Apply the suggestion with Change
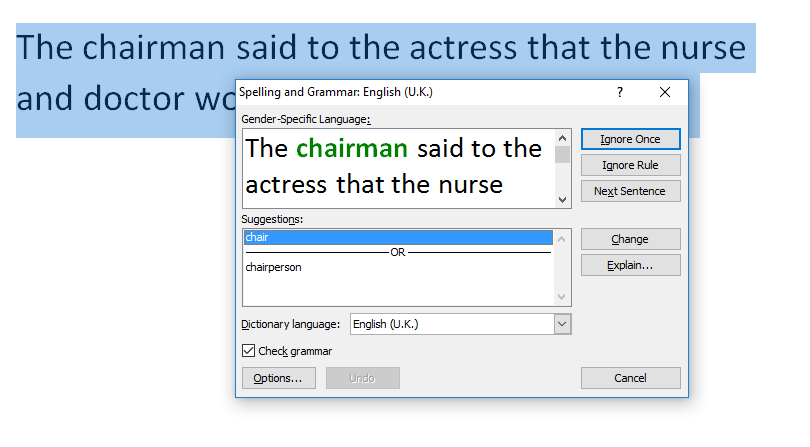This screenshot has width=810, height=447. 630,239
